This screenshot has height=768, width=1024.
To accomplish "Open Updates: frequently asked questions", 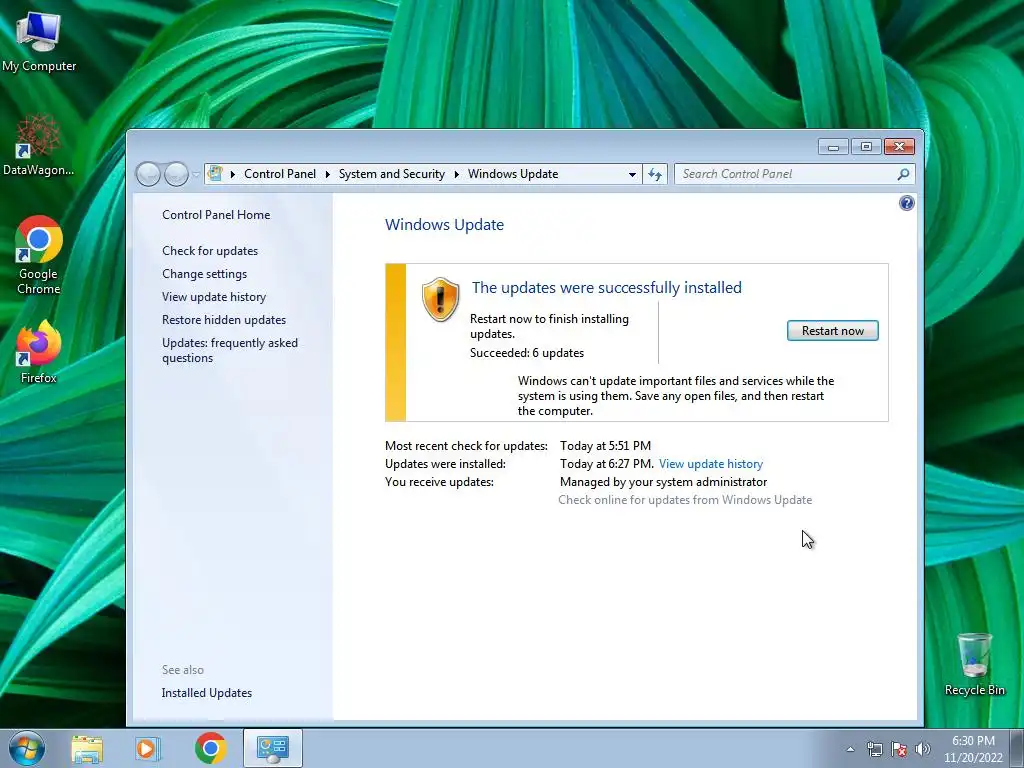I will [x=230, y=350].
